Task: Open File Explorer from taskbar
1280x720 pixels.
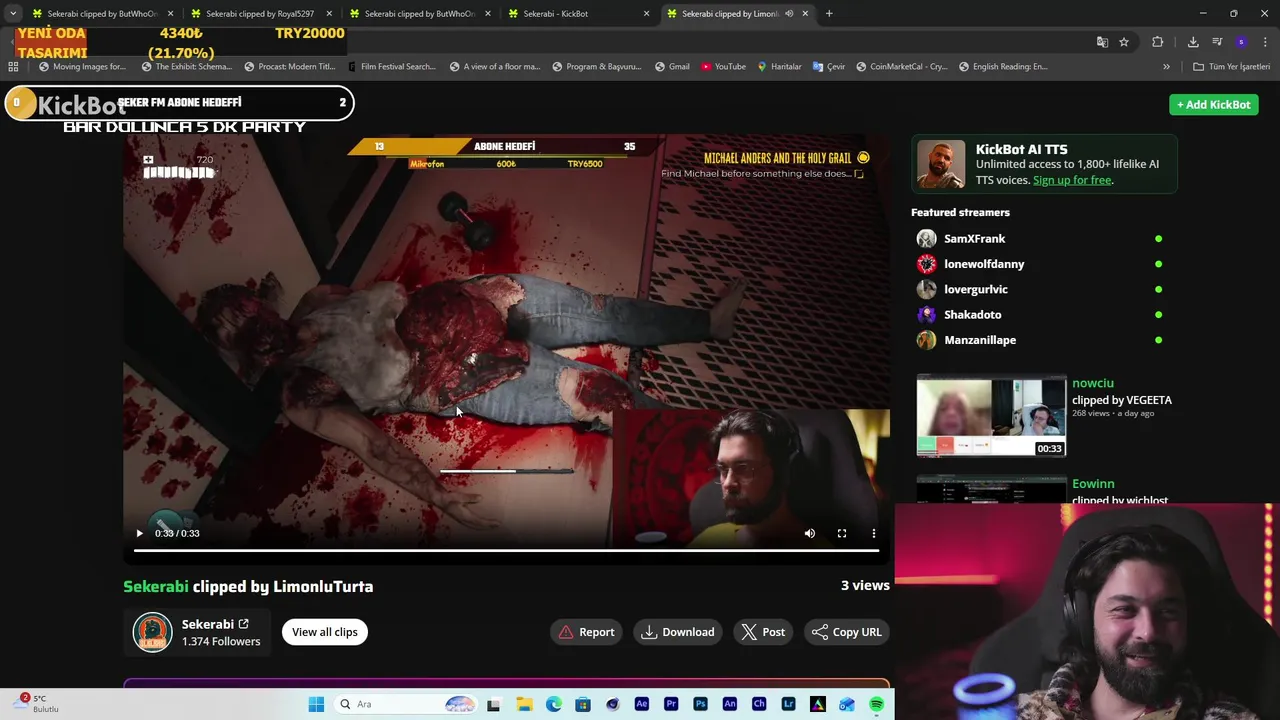Action: (524, 704)
